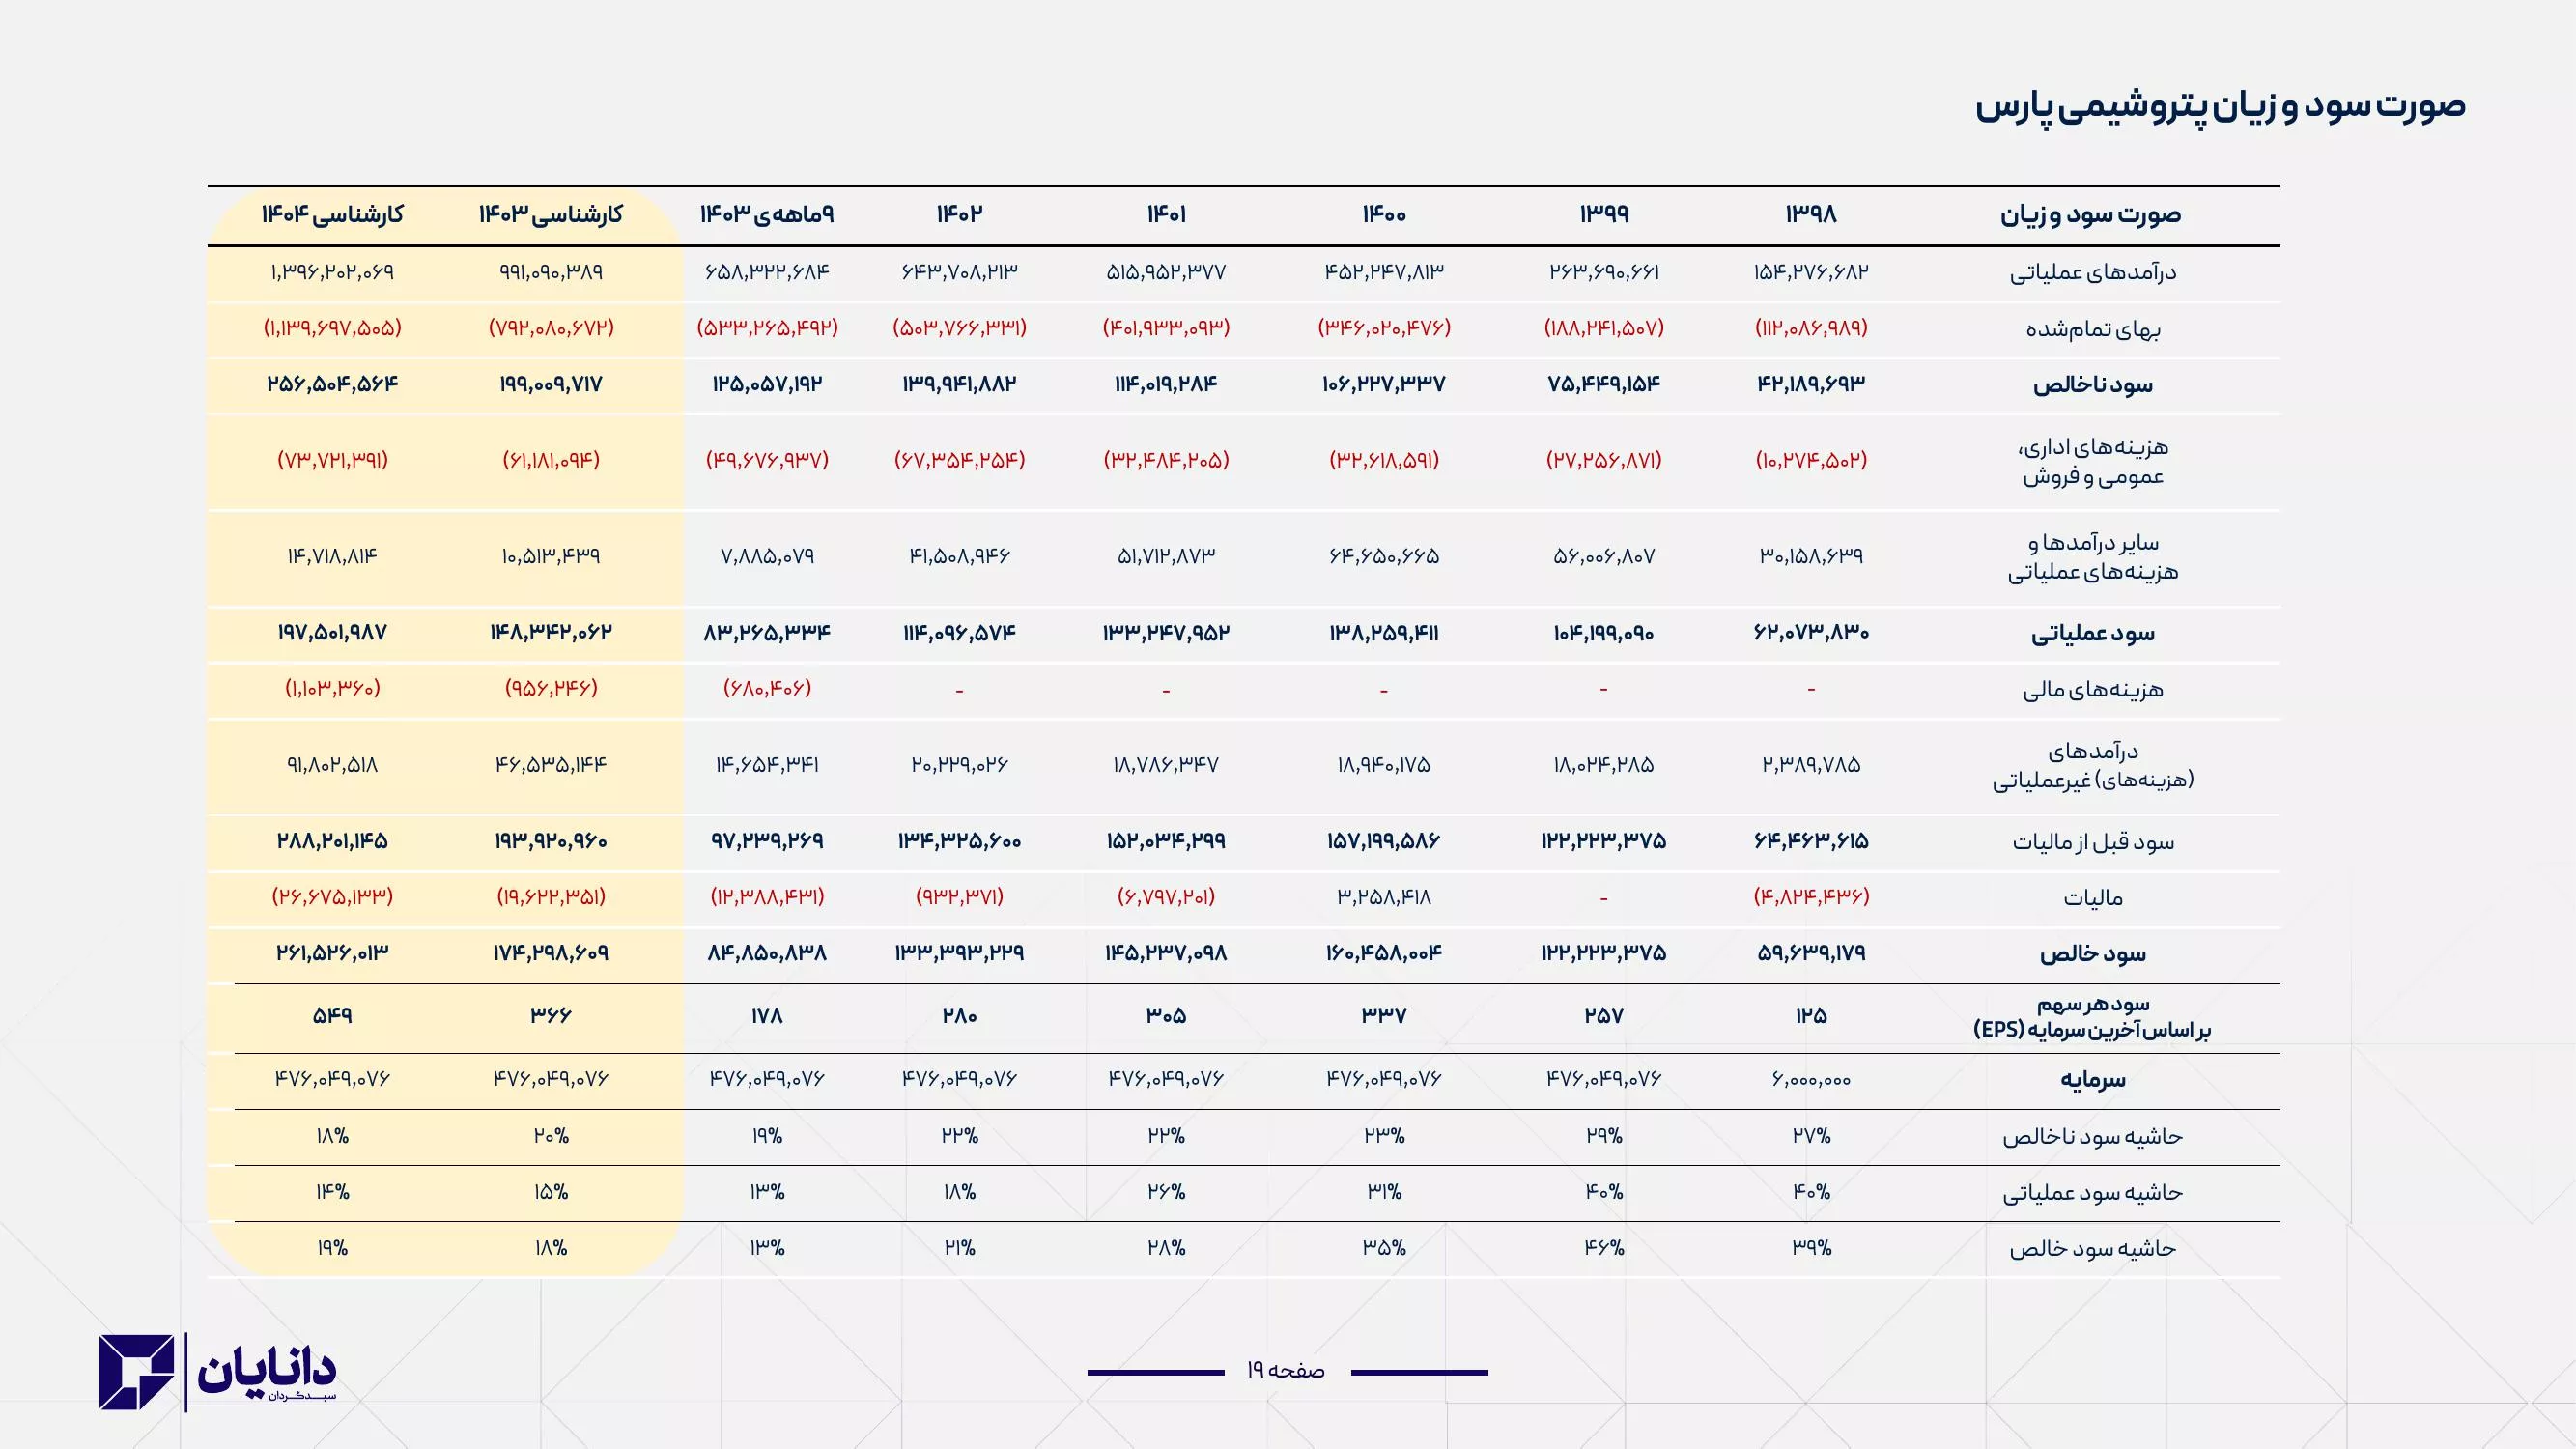Click the 1399 cost value '(۱۸۸,۲۴۱,۵۰۷)'

tap(1604, 328)
